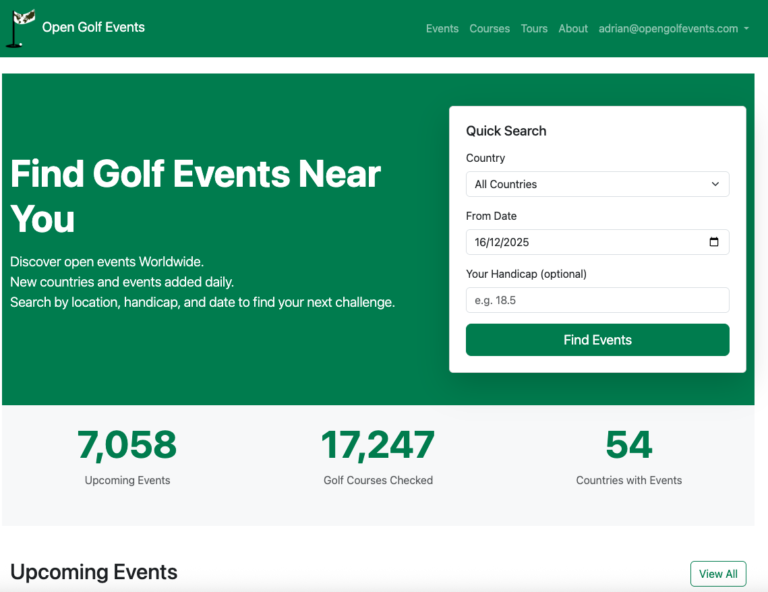Click the Find Golf Events Near You heading
Image resolution: width=768 pixels, height=592 pixels.
[195, 196]
